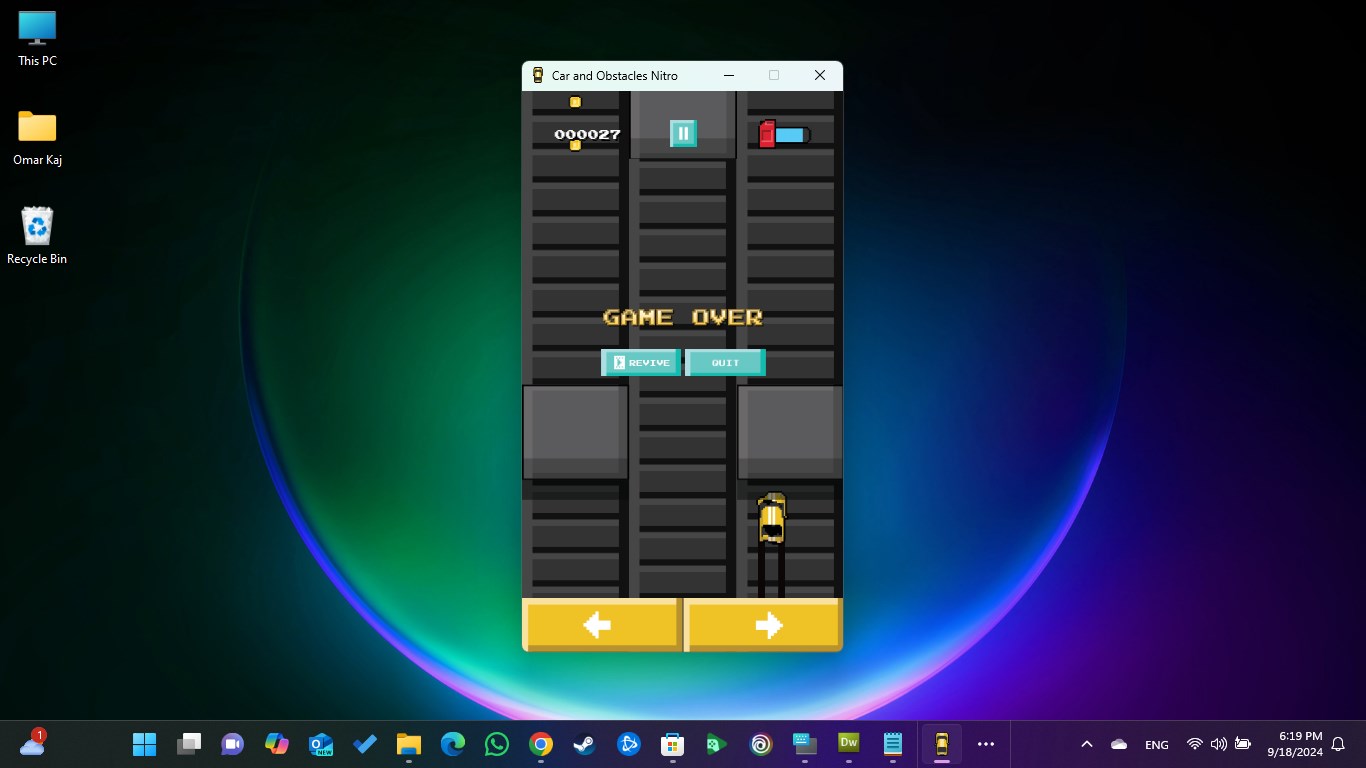Select the Omar Kaj folder icon

point(37,138)
